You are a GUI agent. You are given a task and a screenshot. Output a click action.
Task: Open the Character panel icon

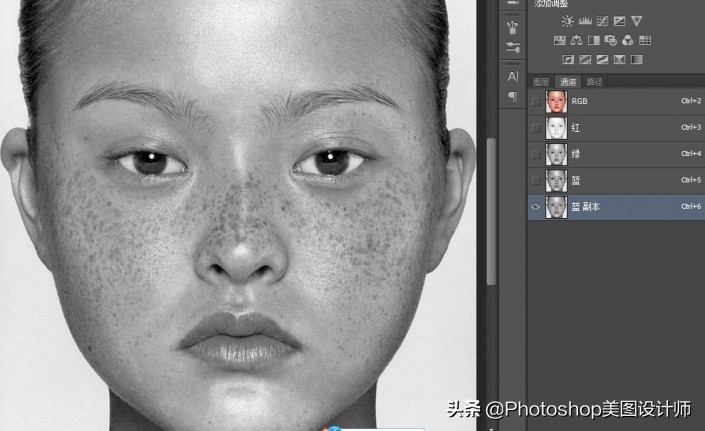point(513,76)
